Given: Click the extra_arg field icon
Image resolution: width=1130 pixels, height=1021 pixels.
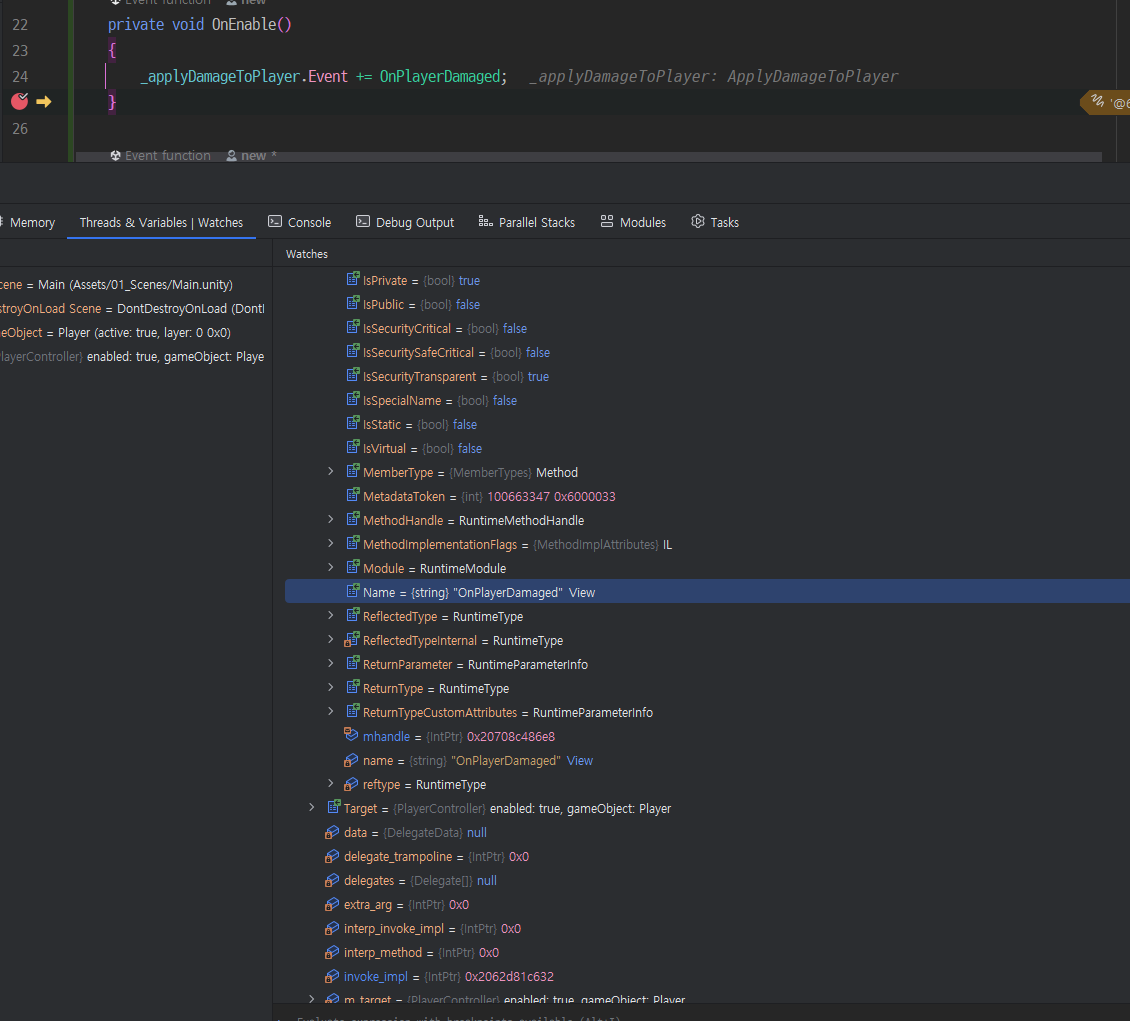Looking at the screenshot, I should [x=332, y=904].
